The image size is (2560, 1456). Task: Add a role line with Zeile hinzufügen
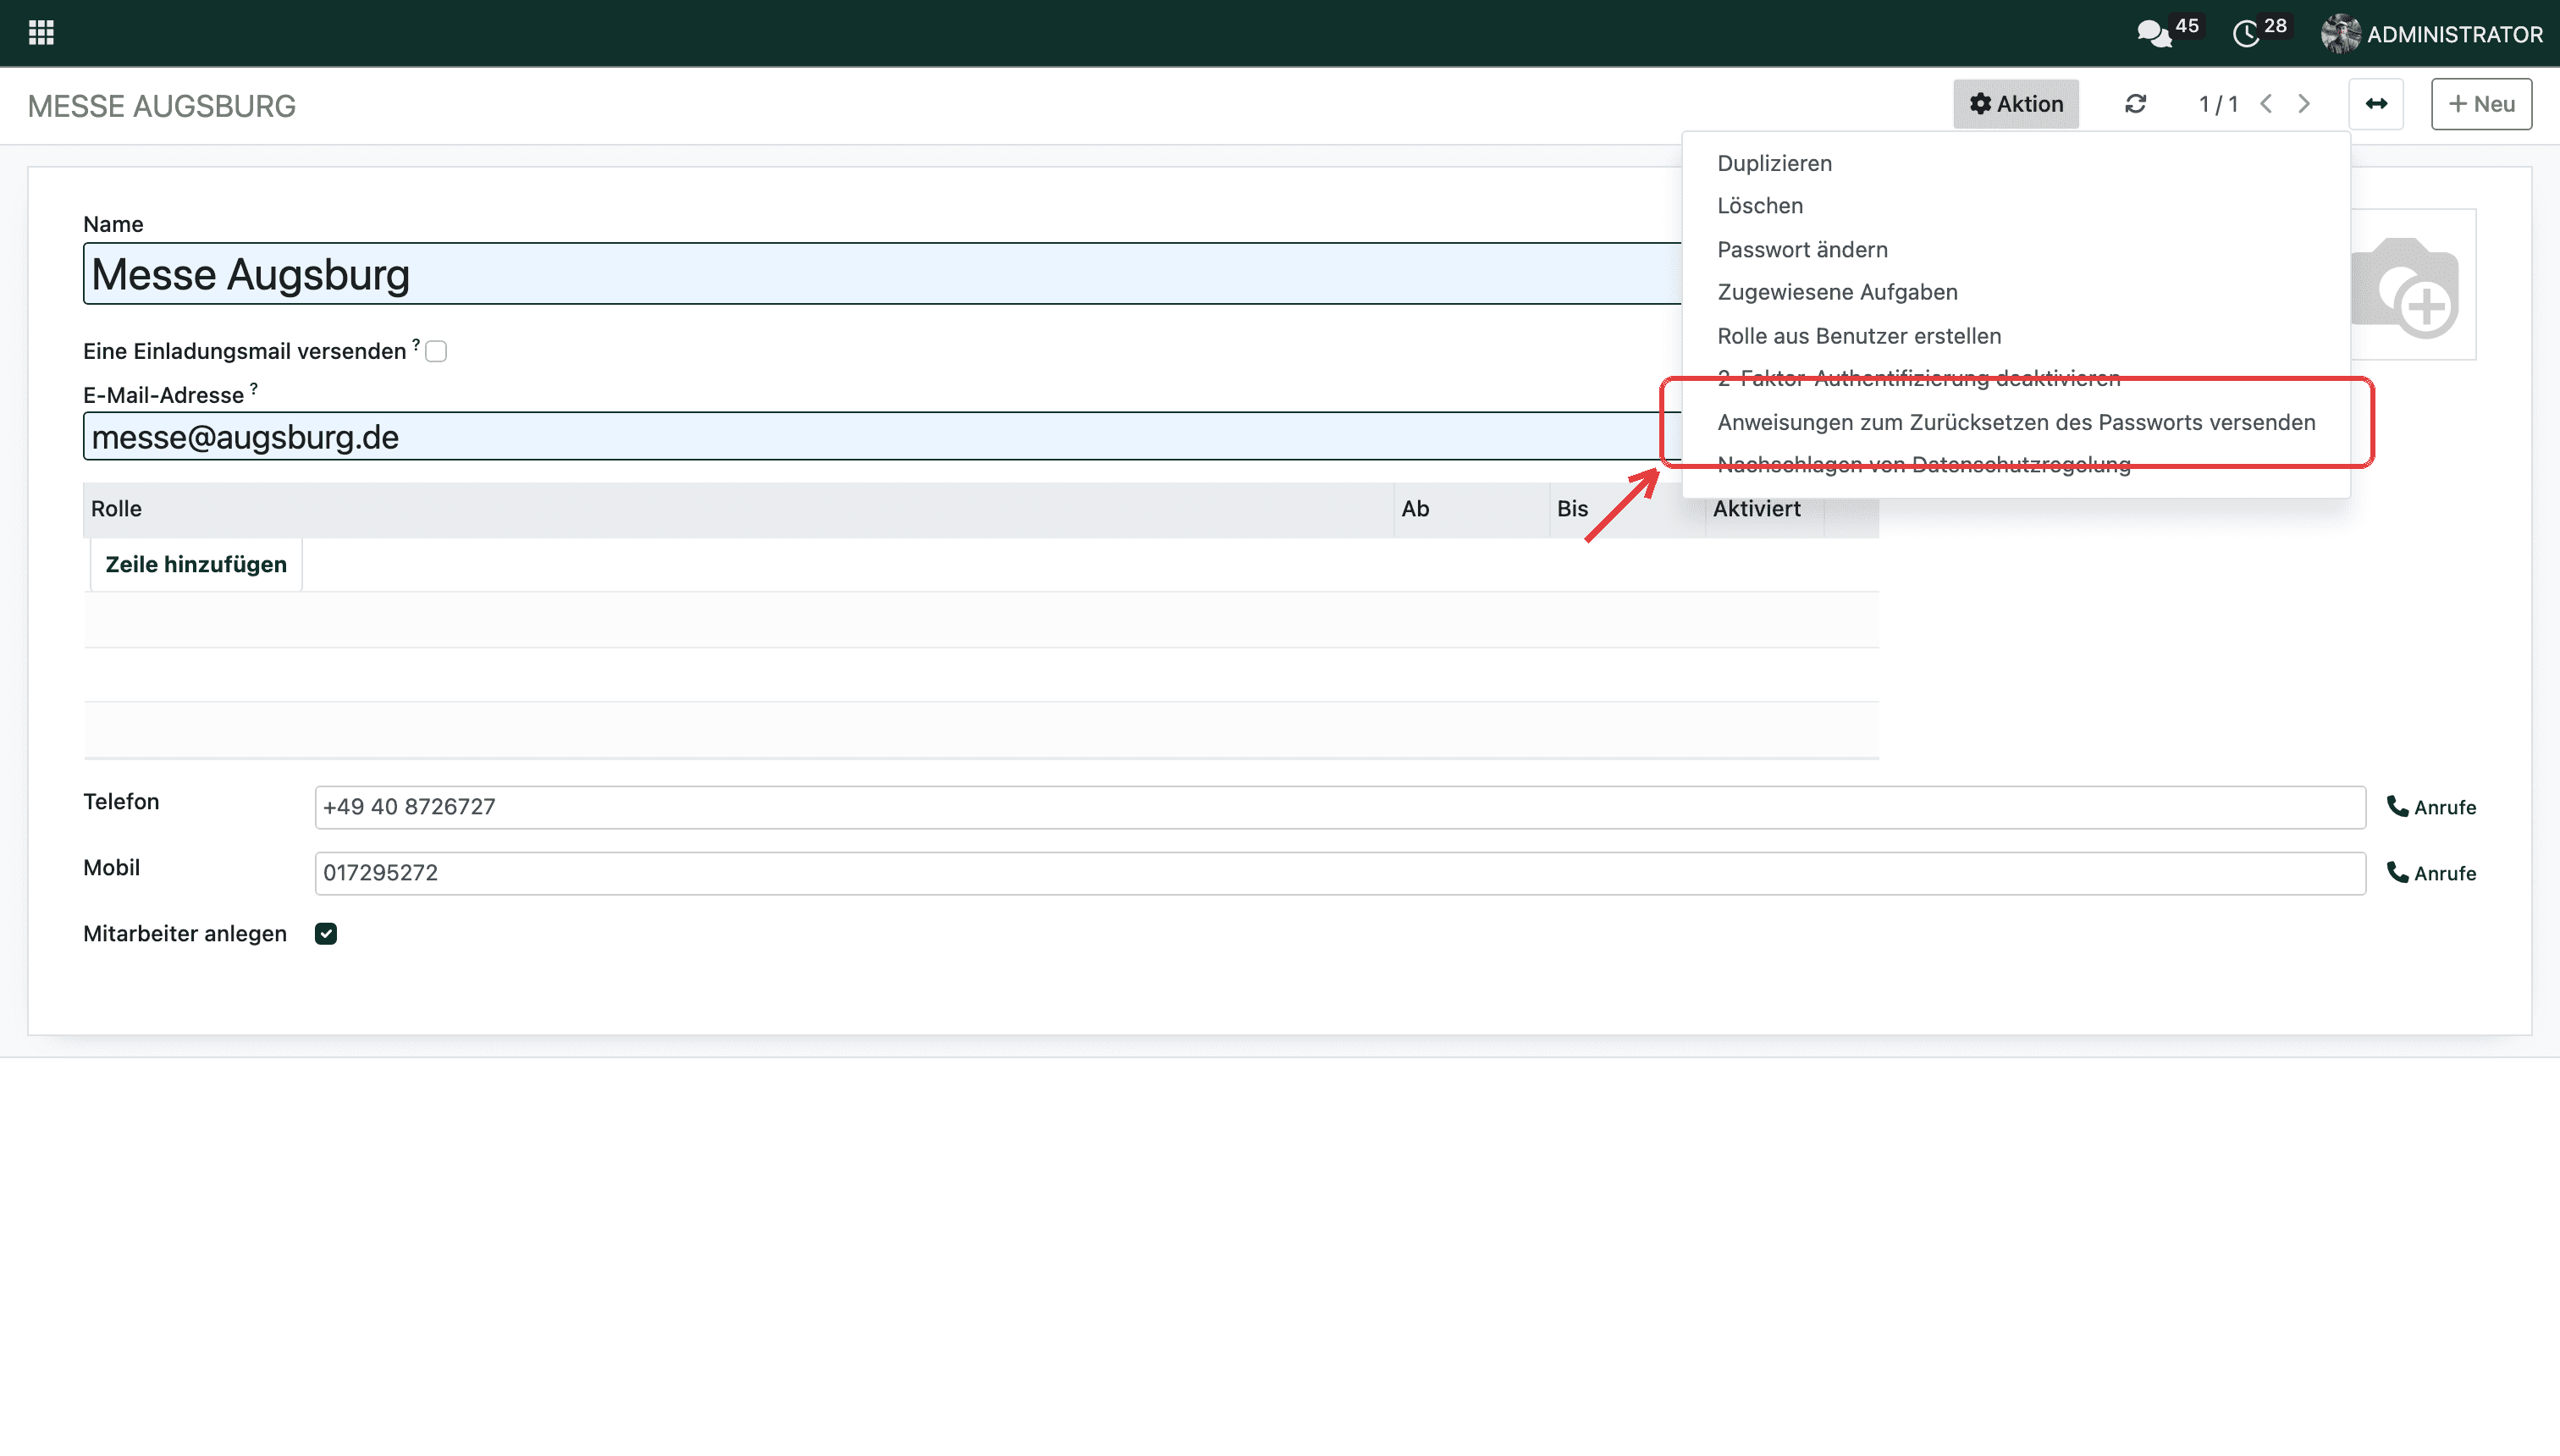click(196, 564)
